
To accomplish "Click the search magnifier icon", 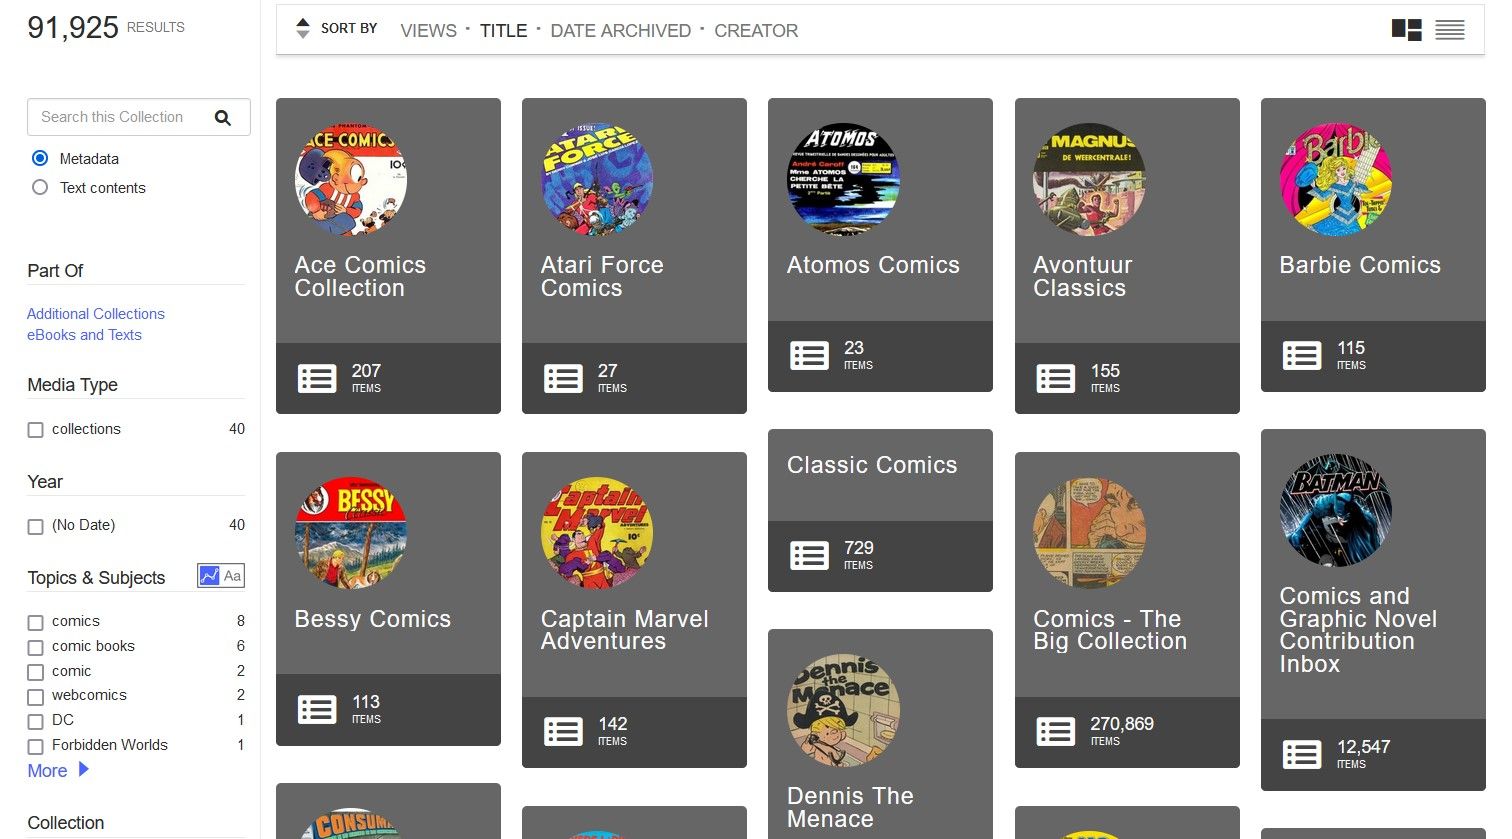I will tap(223, 118).
